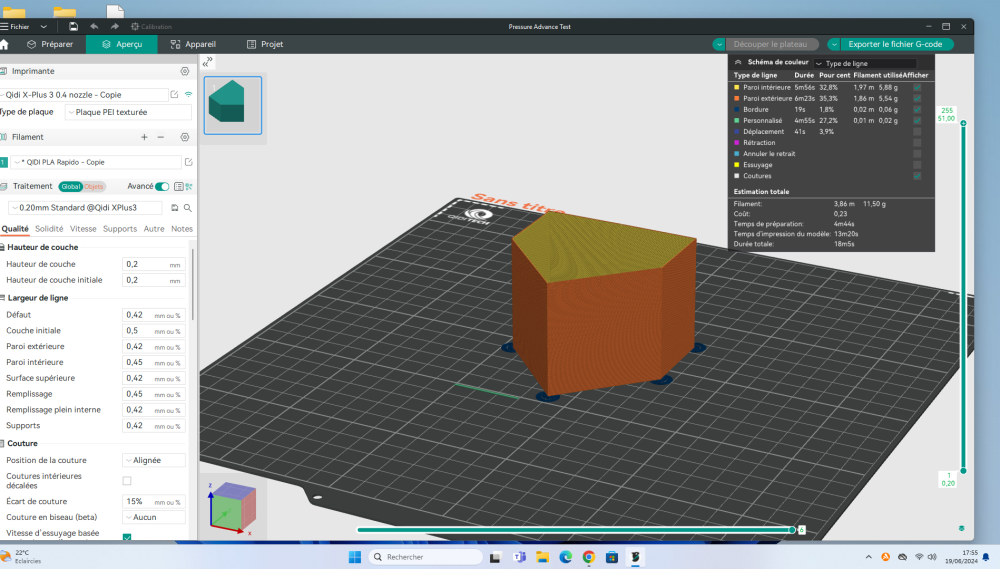
Task: Open printer settings gear icon
Action: tap(185, 71)
